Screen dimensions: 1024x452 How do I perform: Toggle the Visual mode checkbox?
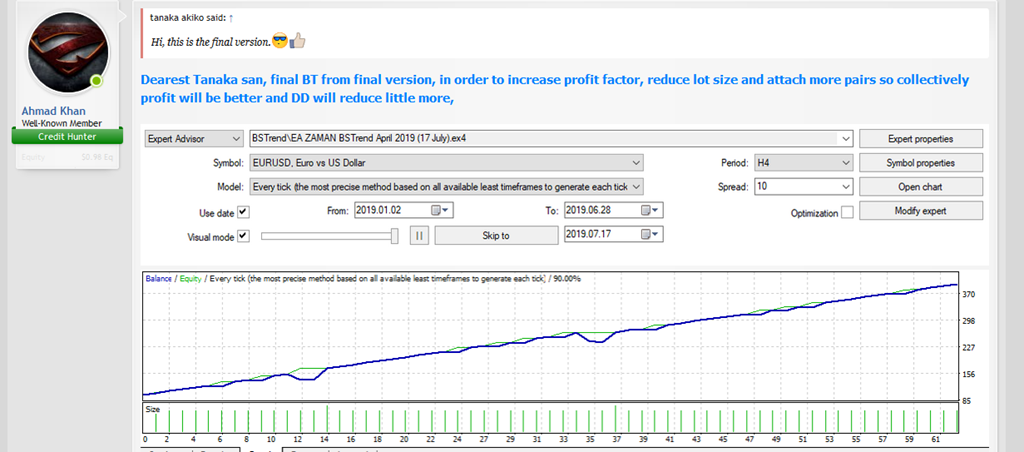point(244,236)
